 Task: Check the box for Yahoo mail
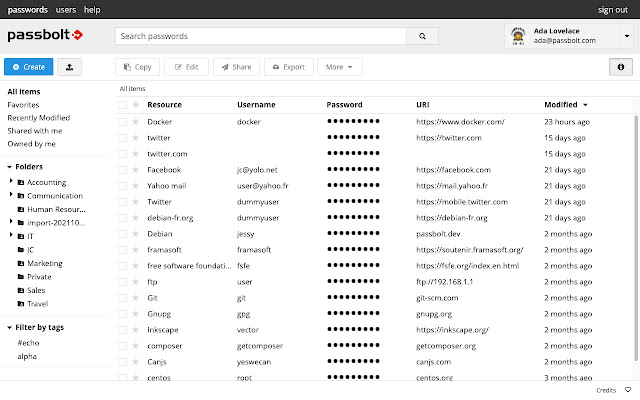(122, 186)
